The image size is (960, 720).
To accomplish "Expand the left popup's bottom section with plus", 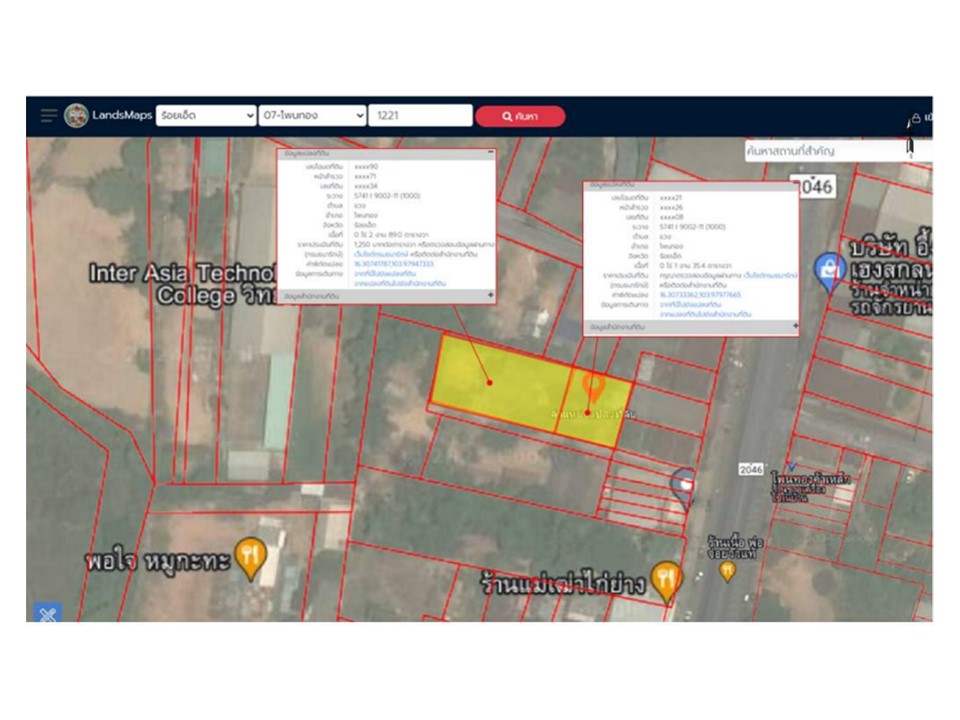I will pos(490,296).
